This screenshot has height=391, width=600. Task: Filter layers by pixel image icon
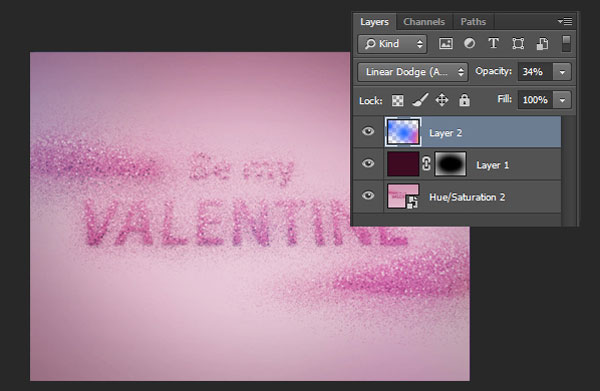click(x=446, y=44)
